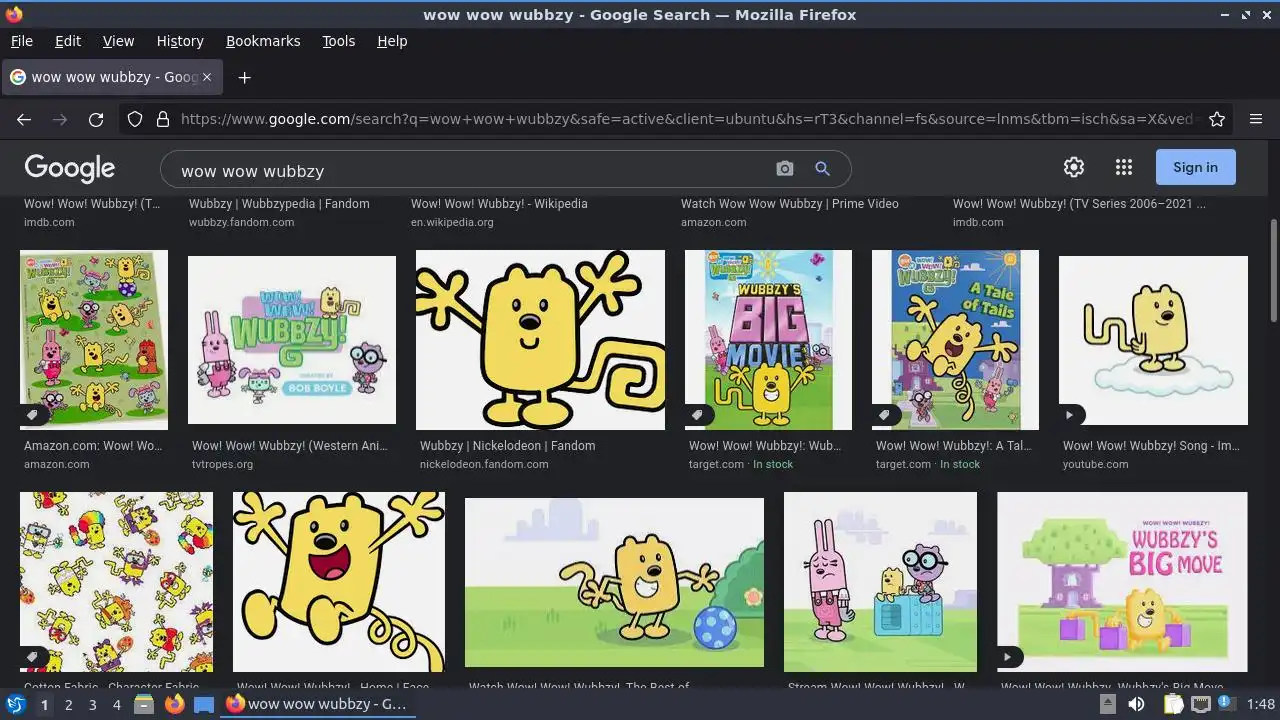Screen dimensions: 1280x720
Task: Click the blue search magnifier icon
Action: [822, 169]
